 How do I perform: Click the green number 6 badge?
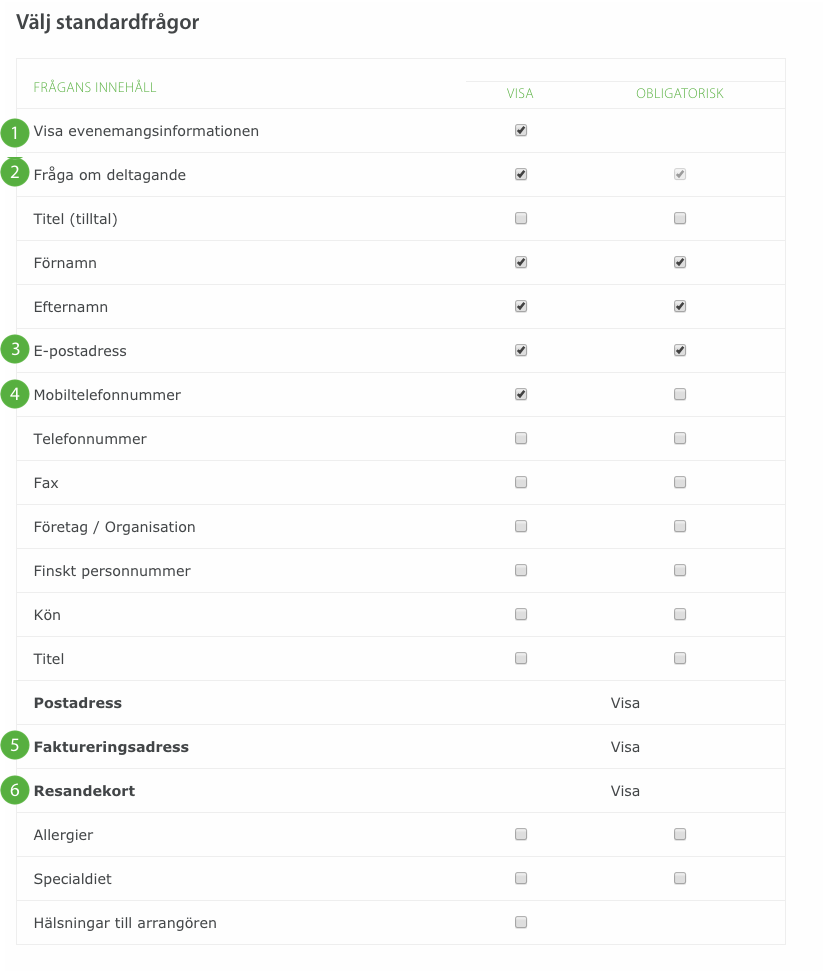point(15,790)
